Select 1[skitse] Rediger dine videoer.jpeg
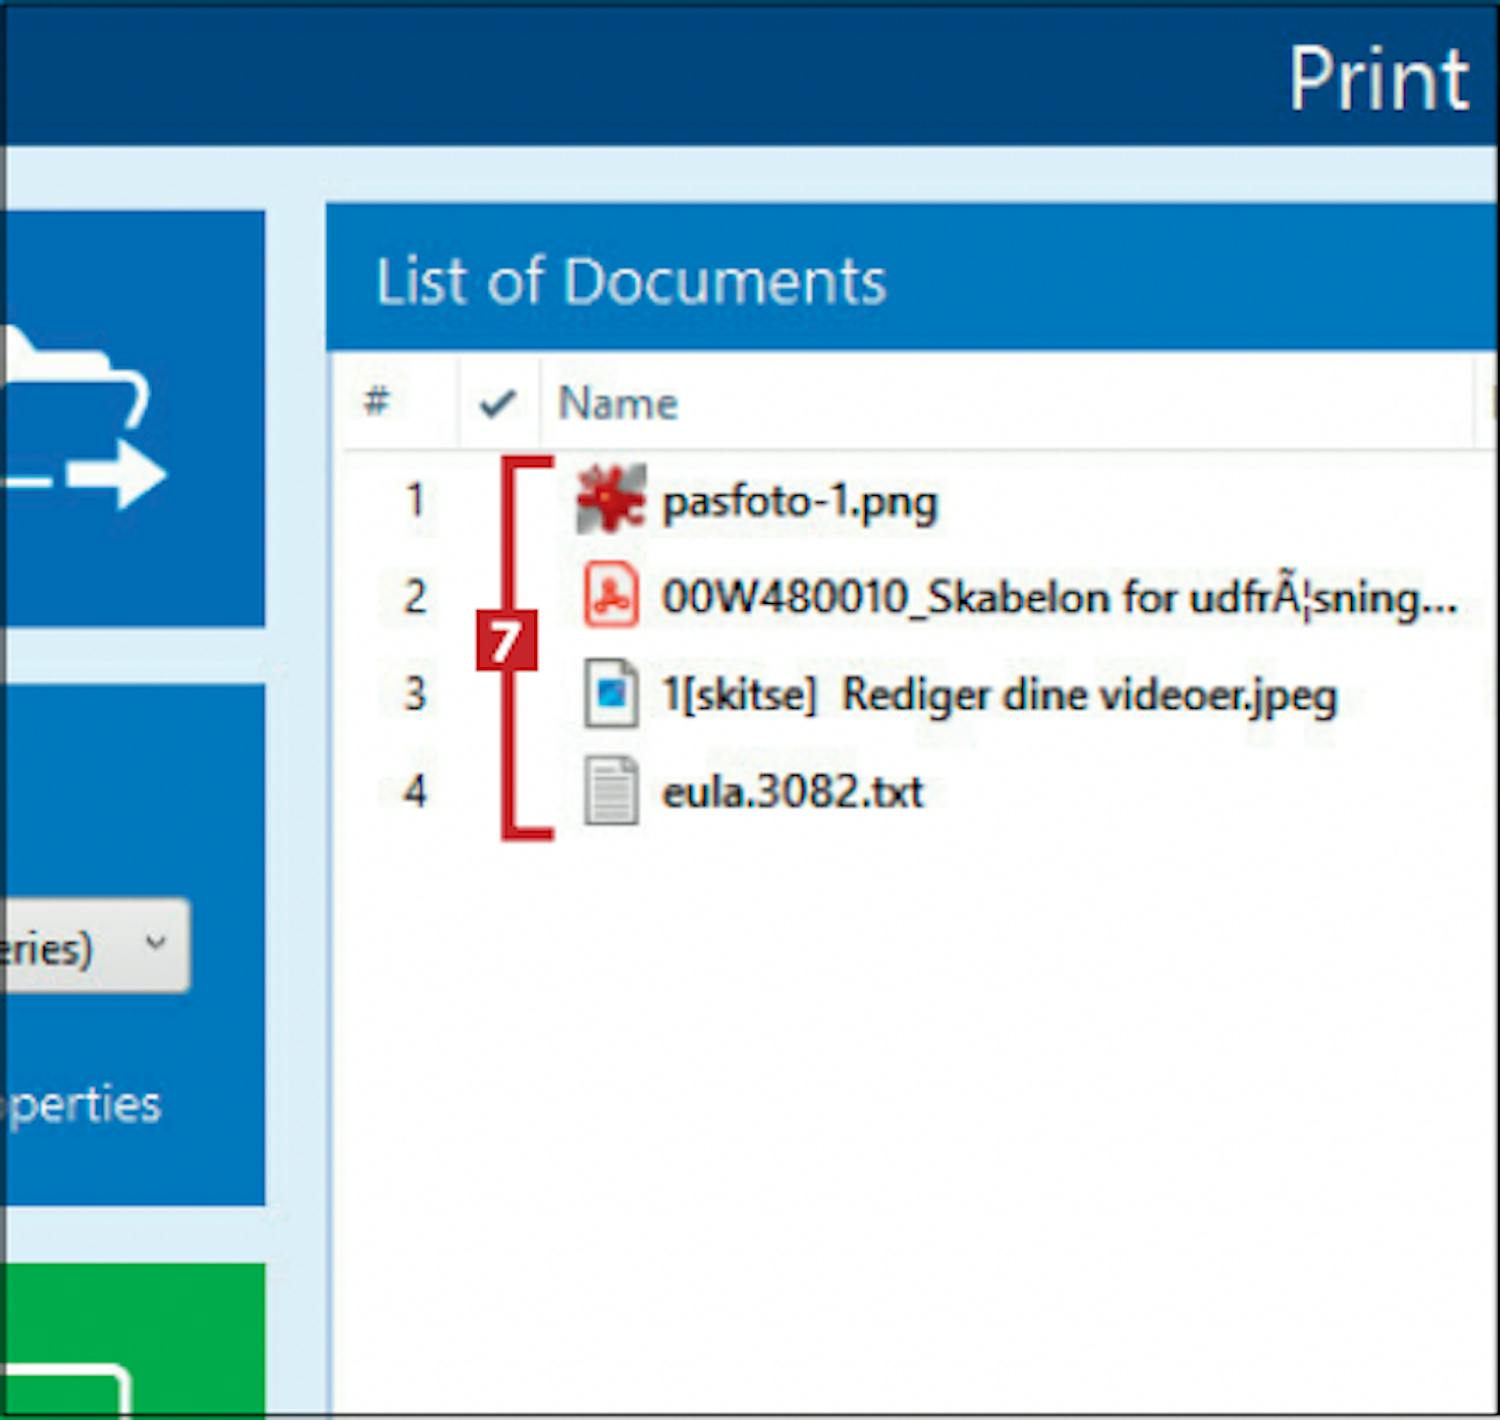 pos(999,695)
